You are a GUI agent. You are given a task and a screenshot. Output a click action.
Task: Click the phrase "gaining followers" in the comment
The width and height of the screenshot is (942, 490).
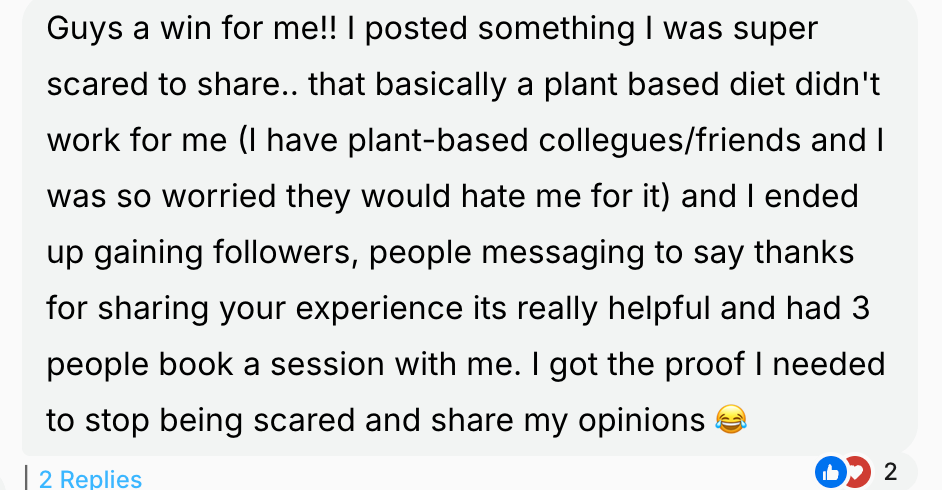pyautogui.click(x=222, y=253)
